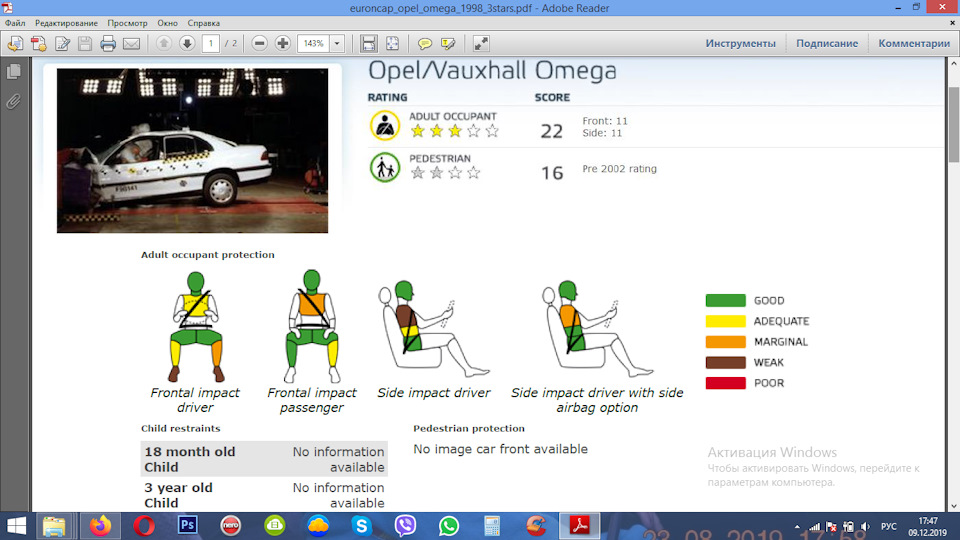Click the pedestrian score 16
Image resolution: width=960 pixels, height=540 pixels.
point(552,173)
